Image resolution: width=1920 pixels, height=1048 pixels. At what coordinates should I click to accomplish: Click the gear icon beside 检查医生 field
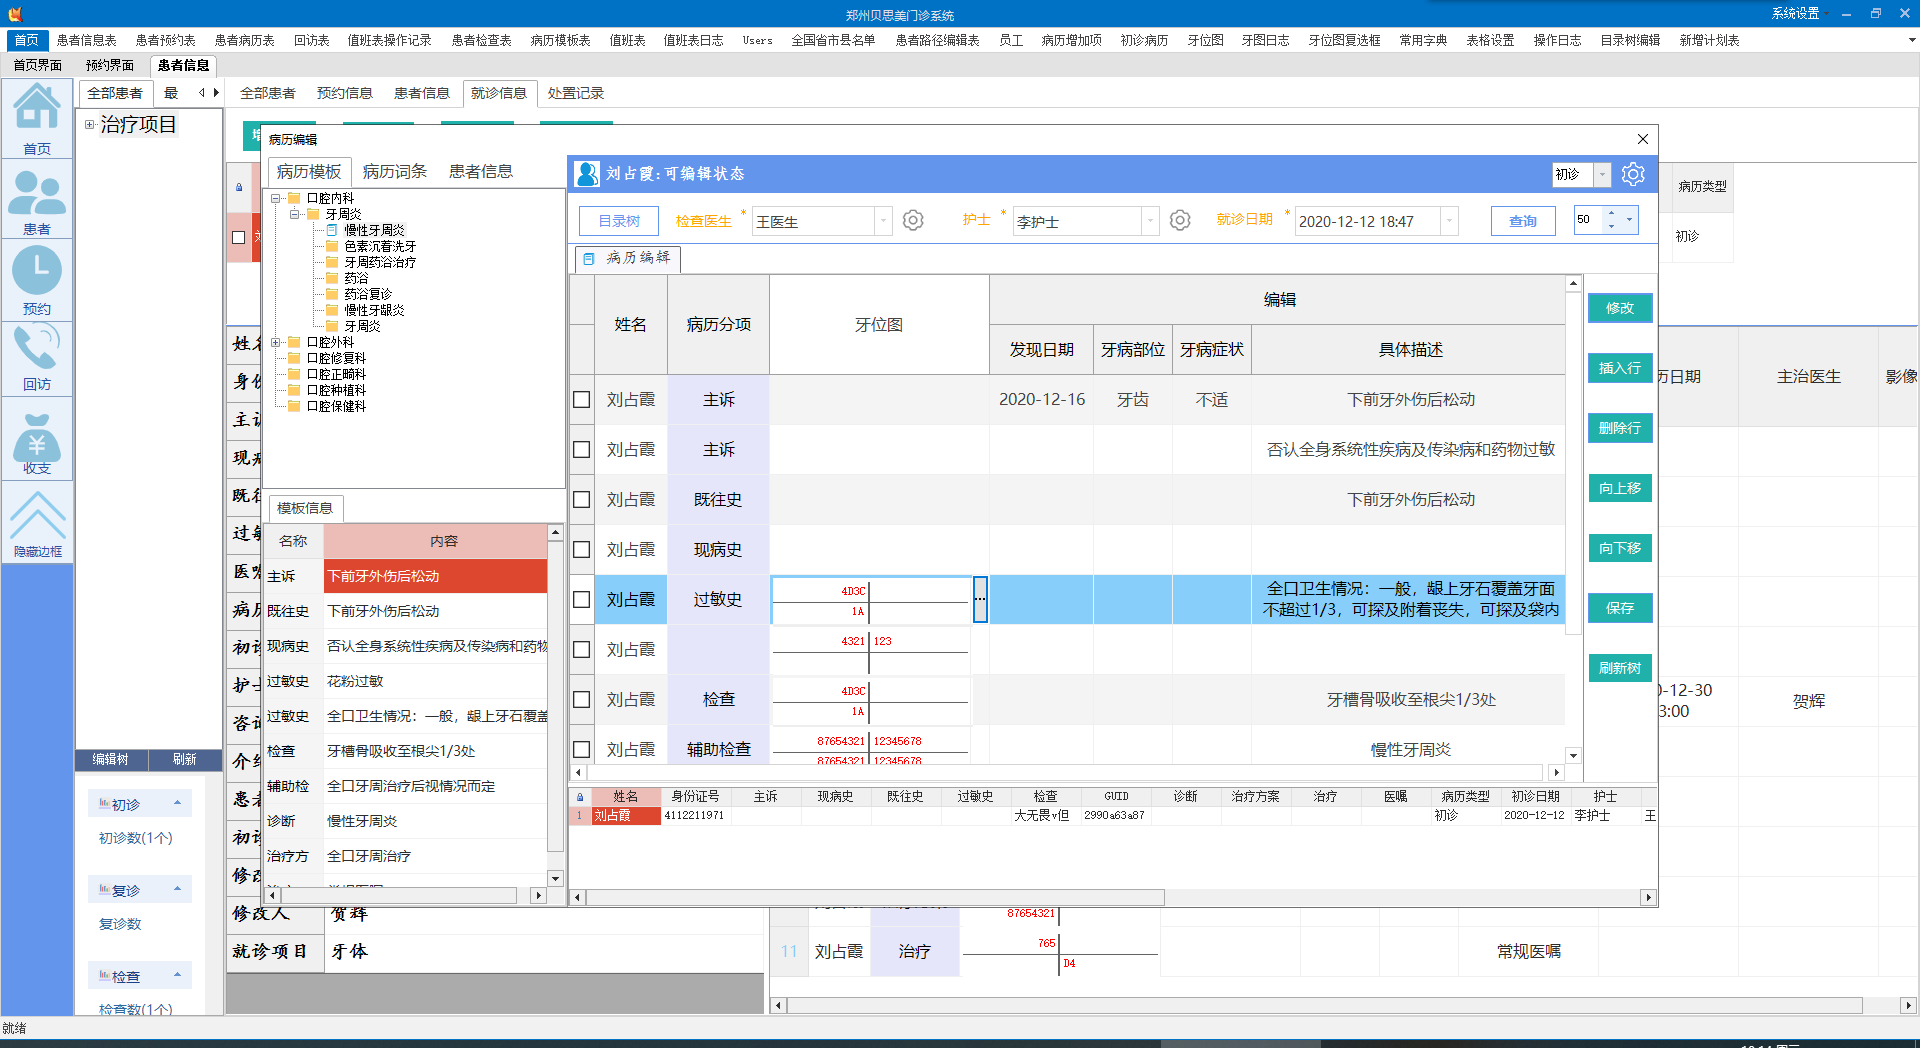[913, 220]
